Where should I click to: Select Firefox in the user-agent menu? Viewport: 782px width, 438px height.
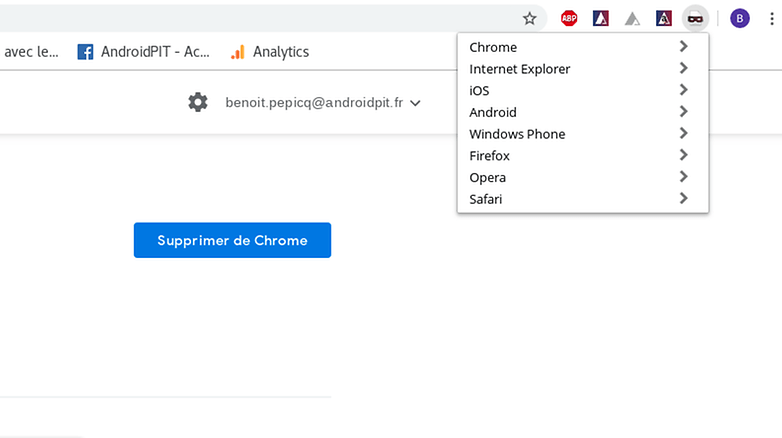(583, 156)
